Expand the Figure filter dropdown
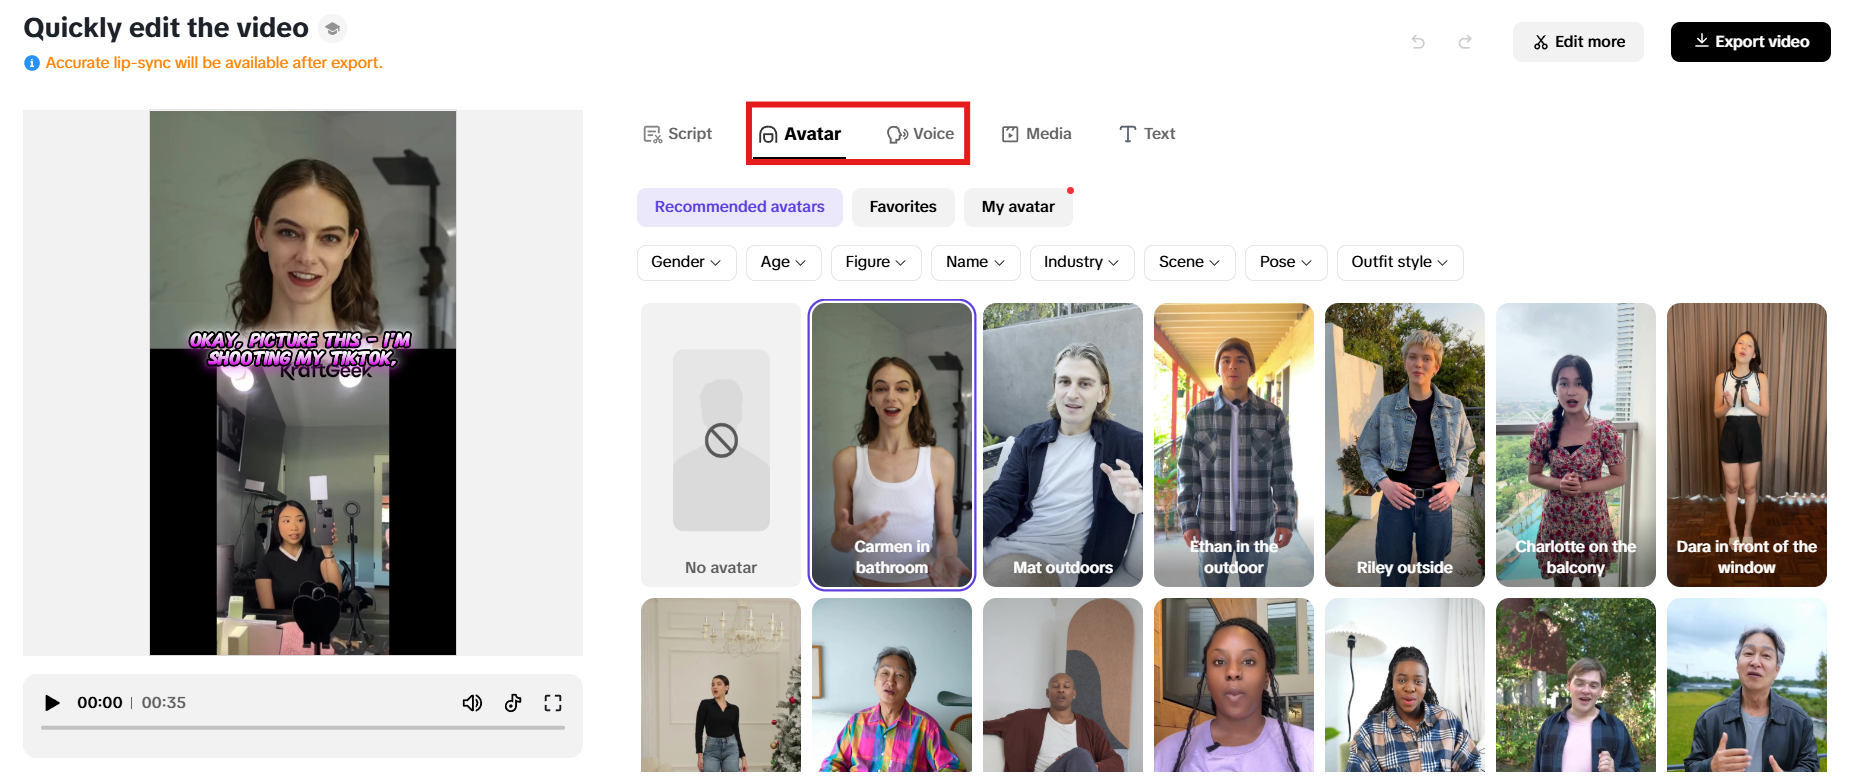1870x784 pixels. point(875,262)
